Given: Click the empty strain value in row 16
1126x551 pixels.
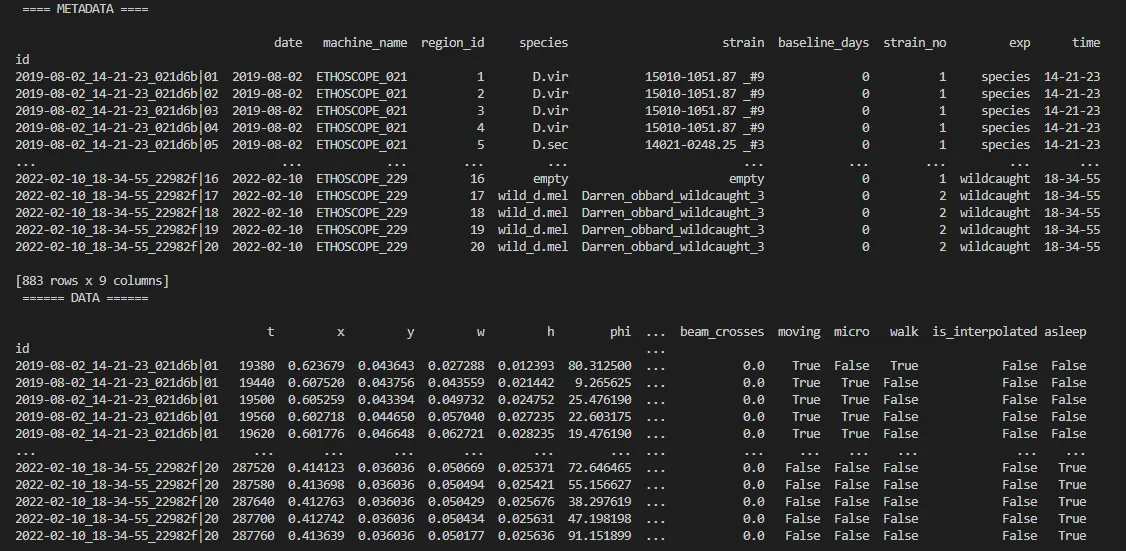Looking at the screenshot, I should (x=747, y=178).
